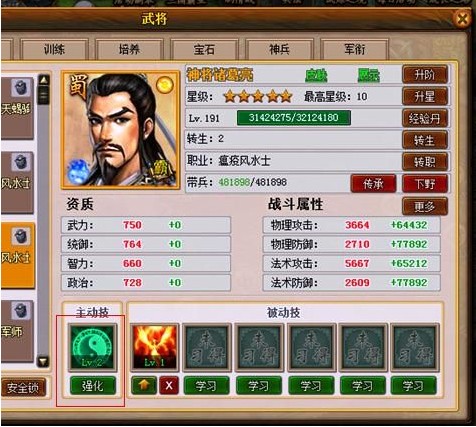Click the red 传承 button
Viewport: 476px width, 427px height.
(373, 184)
